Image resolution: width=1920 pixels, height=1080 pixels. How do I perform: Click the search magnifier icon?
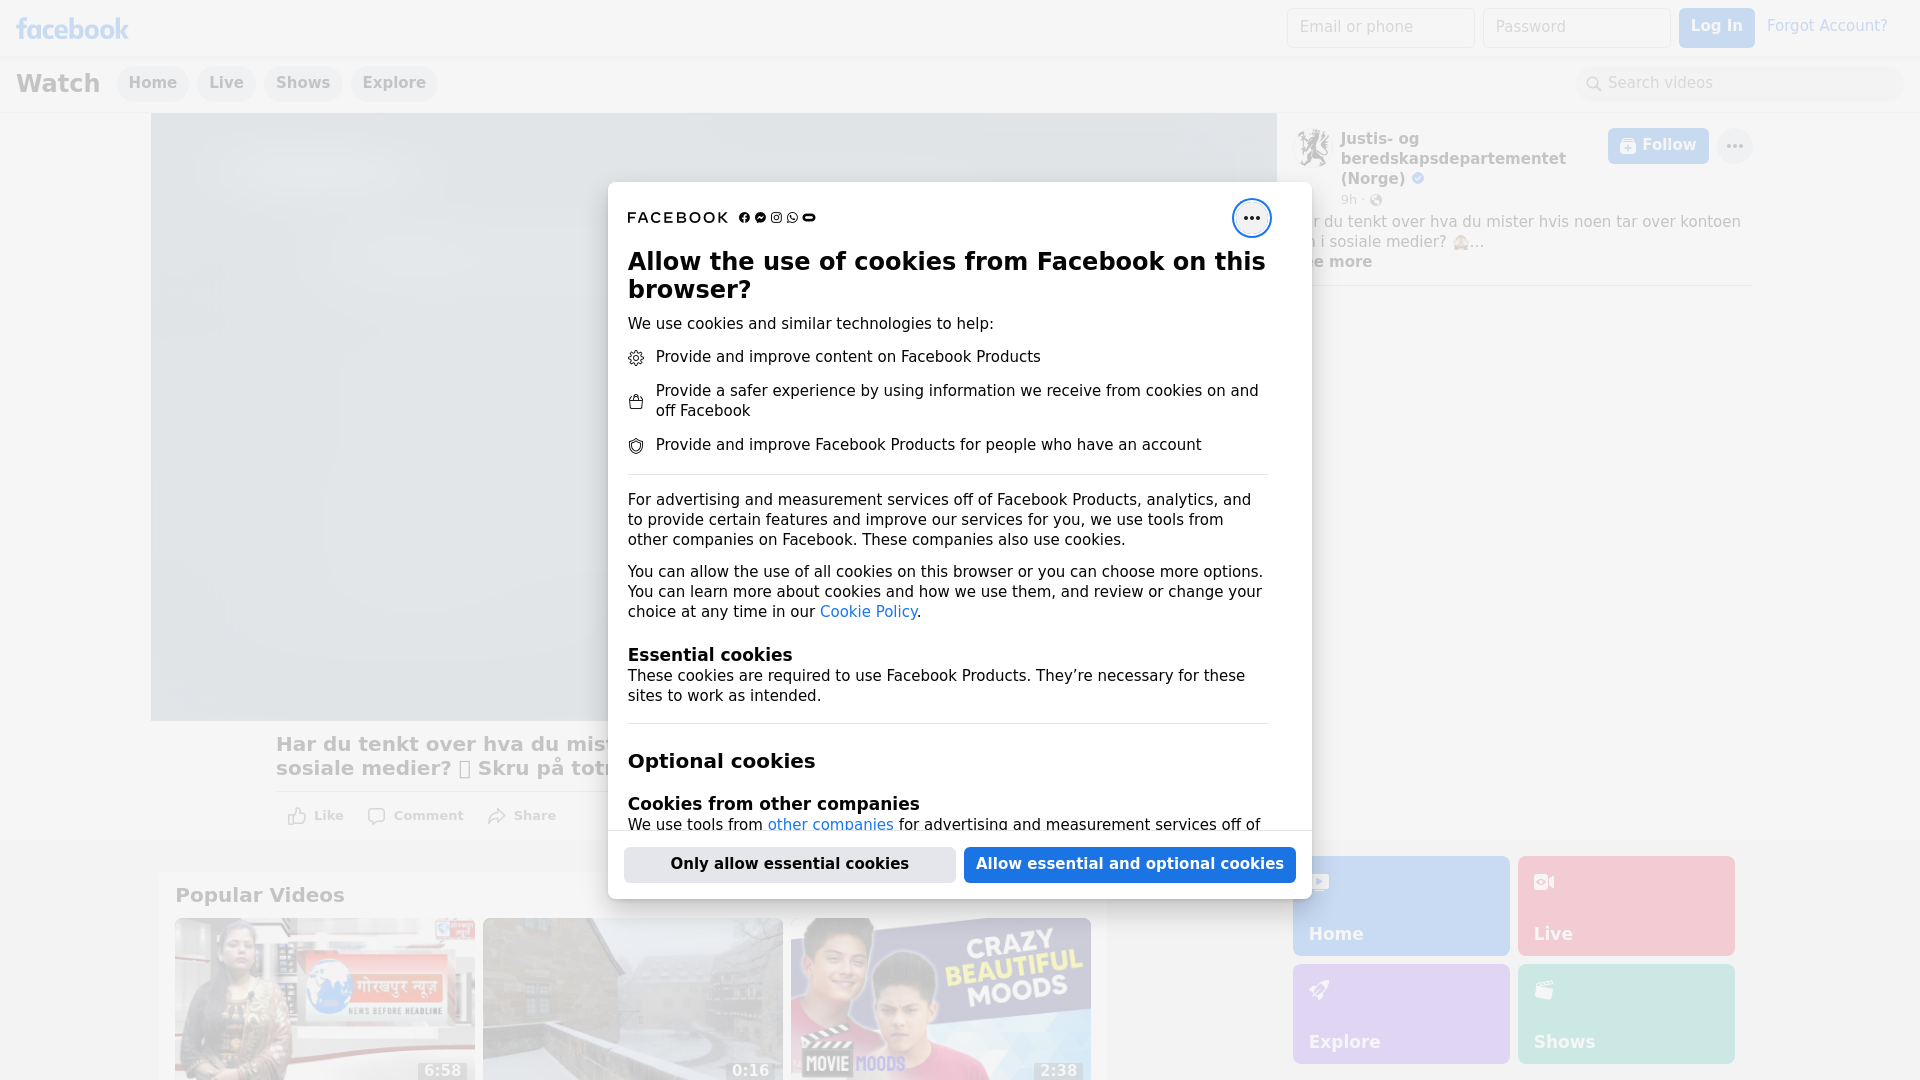click(x=1594, y=84)
